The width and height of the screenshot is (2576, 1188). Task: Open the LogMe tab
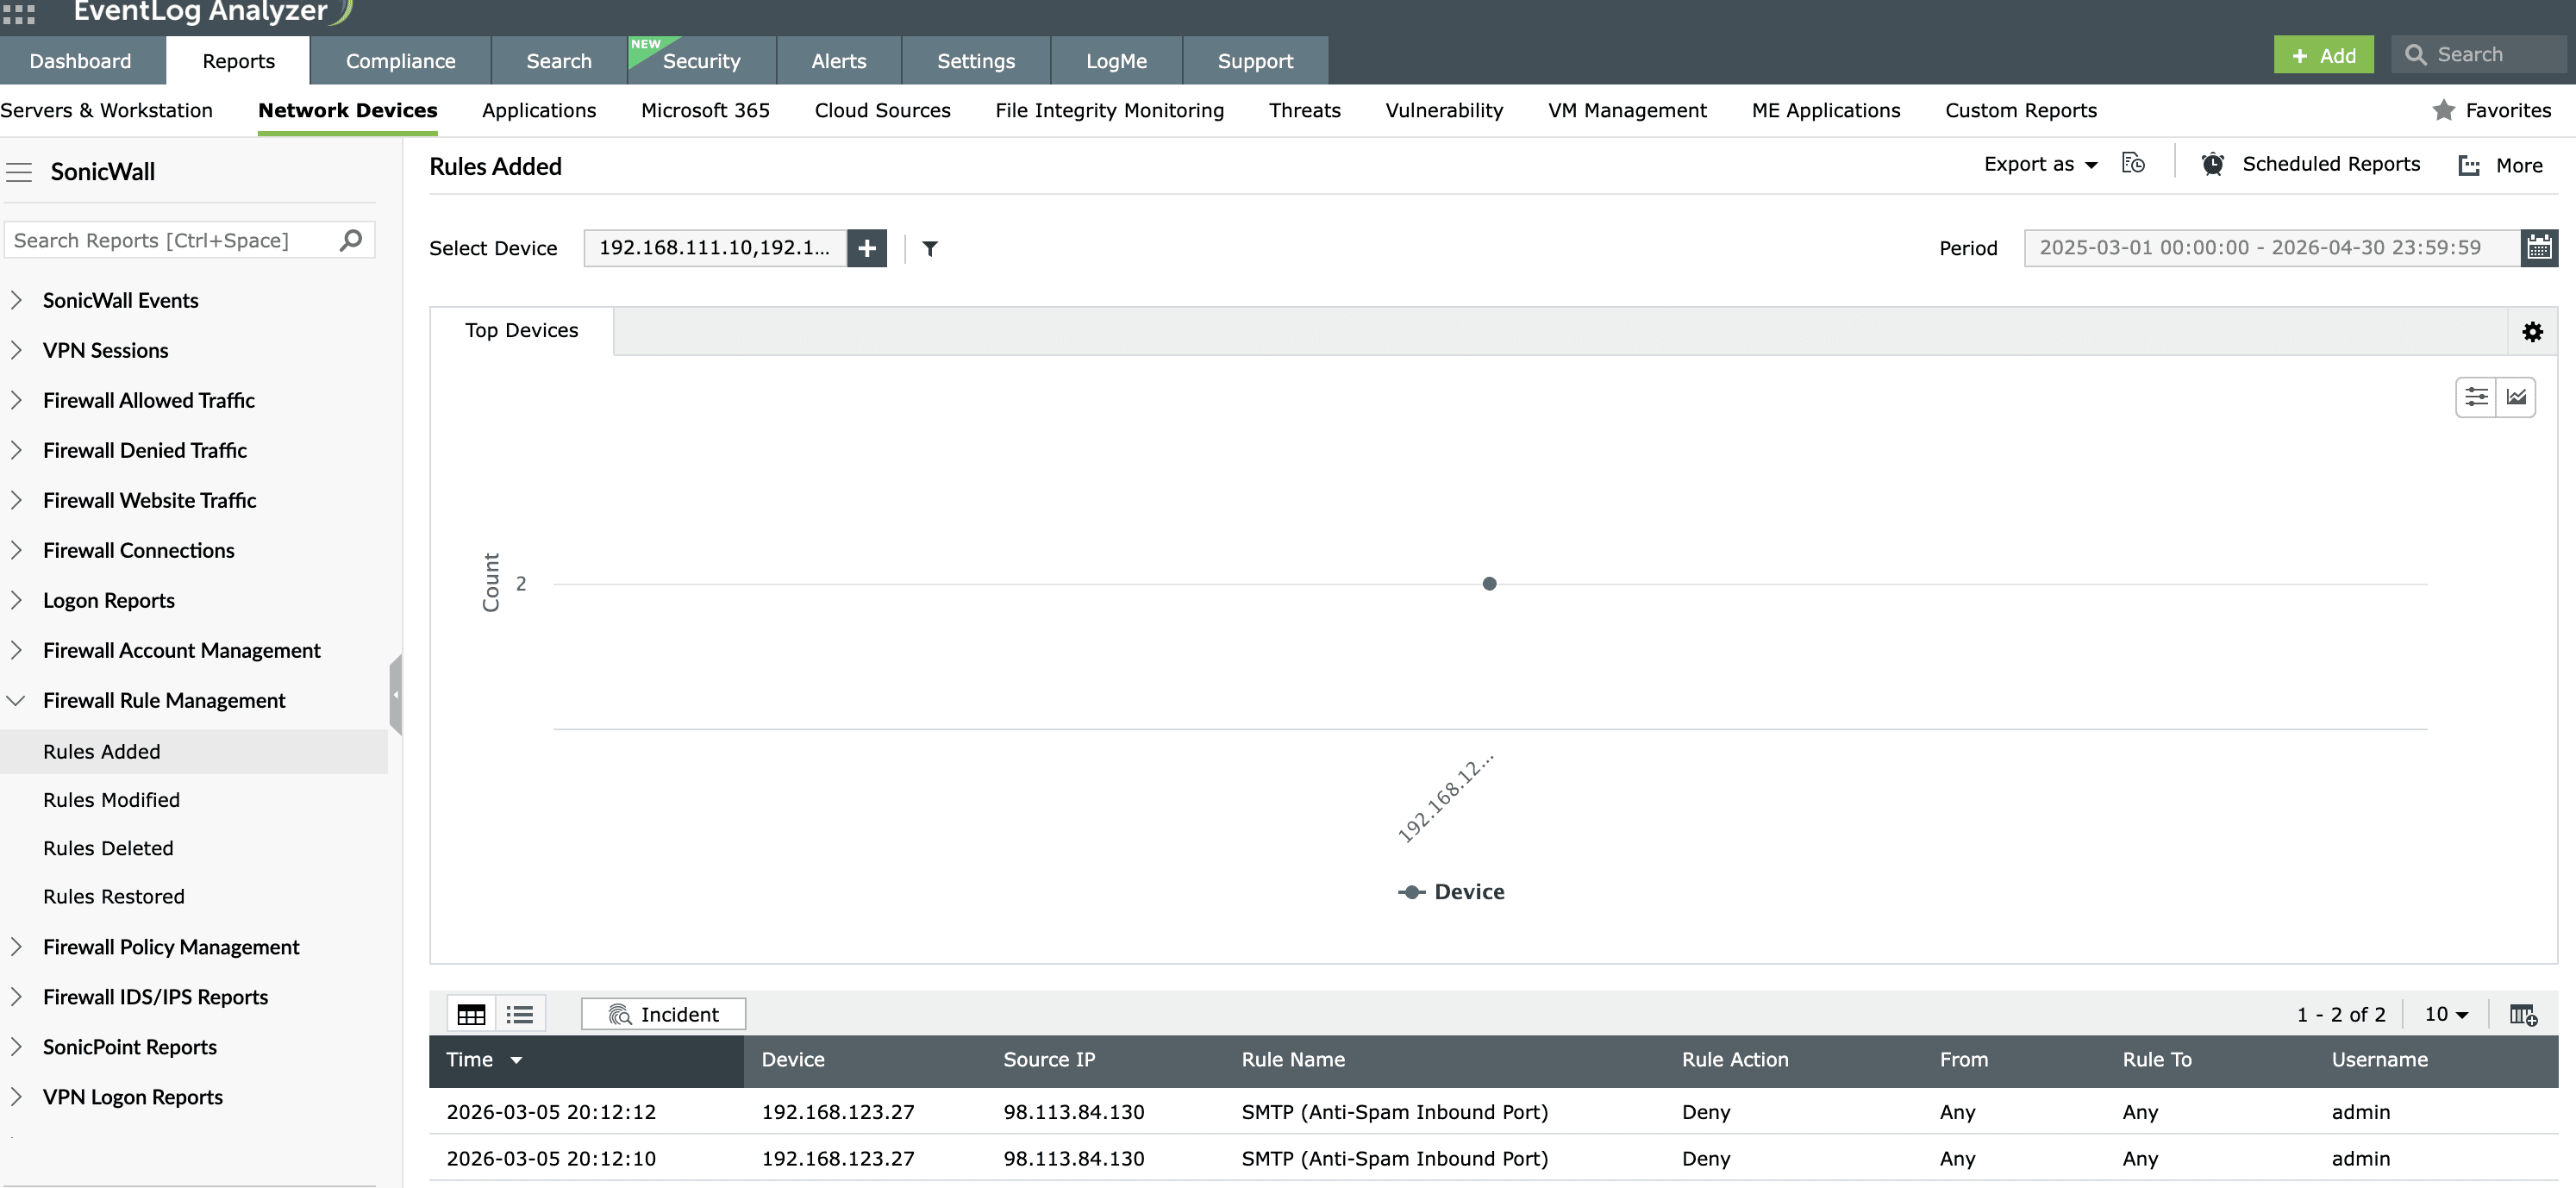click(1116, 61)
